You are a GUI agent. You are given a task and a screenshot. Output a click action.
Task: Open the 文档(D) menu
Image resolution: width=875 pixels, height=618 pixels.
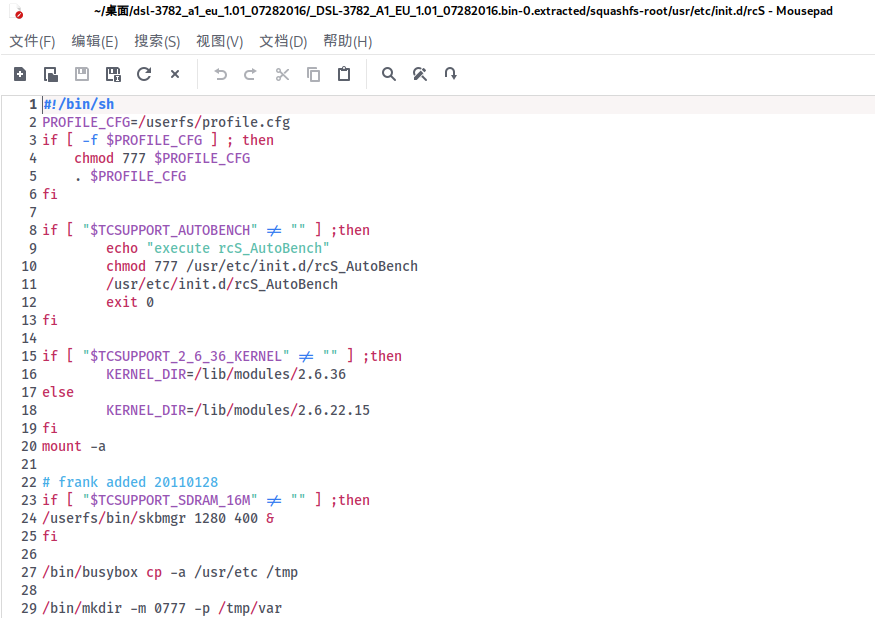[x=283, y=41]
